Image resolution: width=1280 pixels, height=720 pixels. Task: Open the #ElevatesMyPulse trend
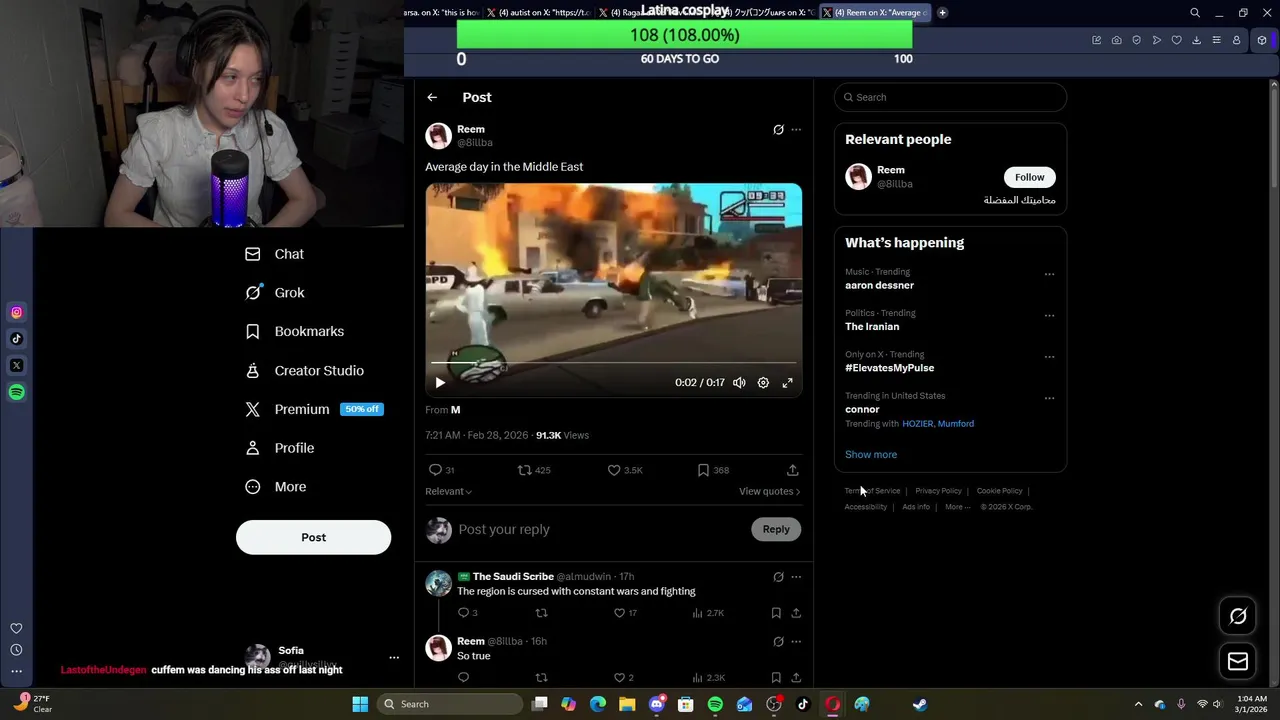(x=889, y=368)
